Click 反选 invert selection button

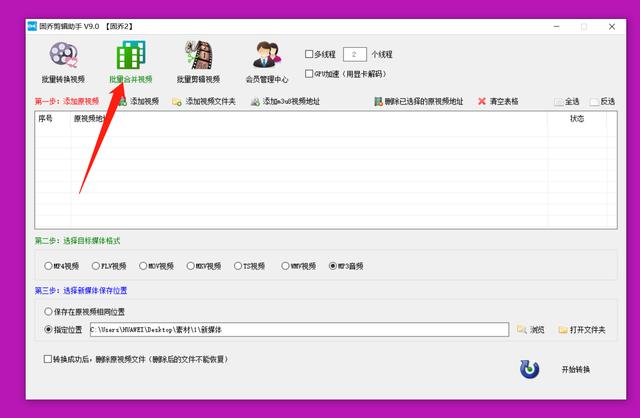[602, 101]
